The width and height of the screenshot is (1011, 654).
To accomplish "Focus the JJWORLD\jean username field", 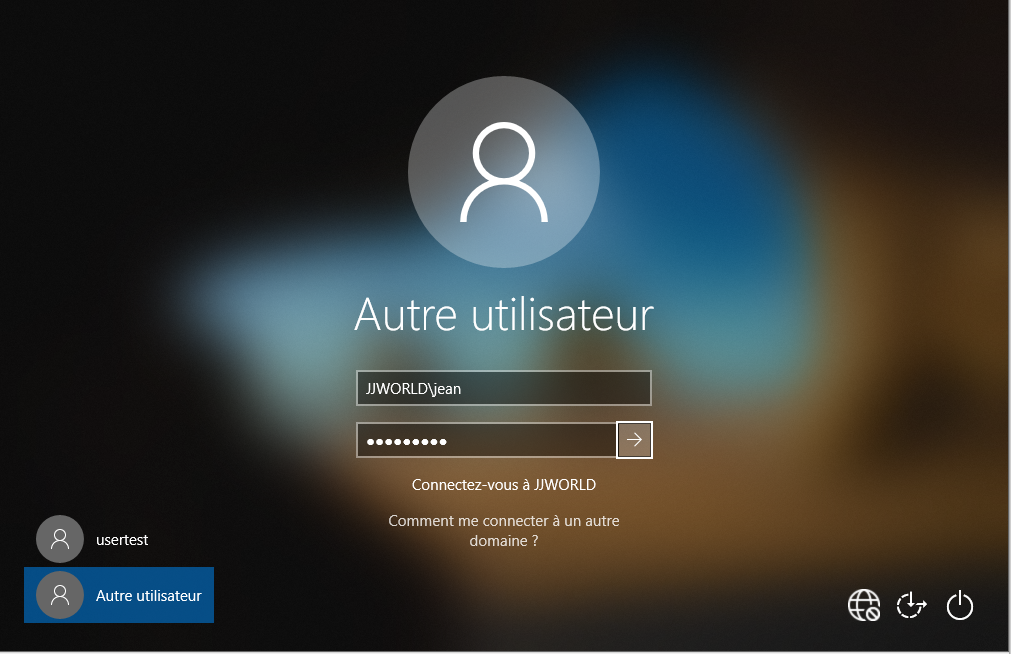I will [x=504, y=388].
